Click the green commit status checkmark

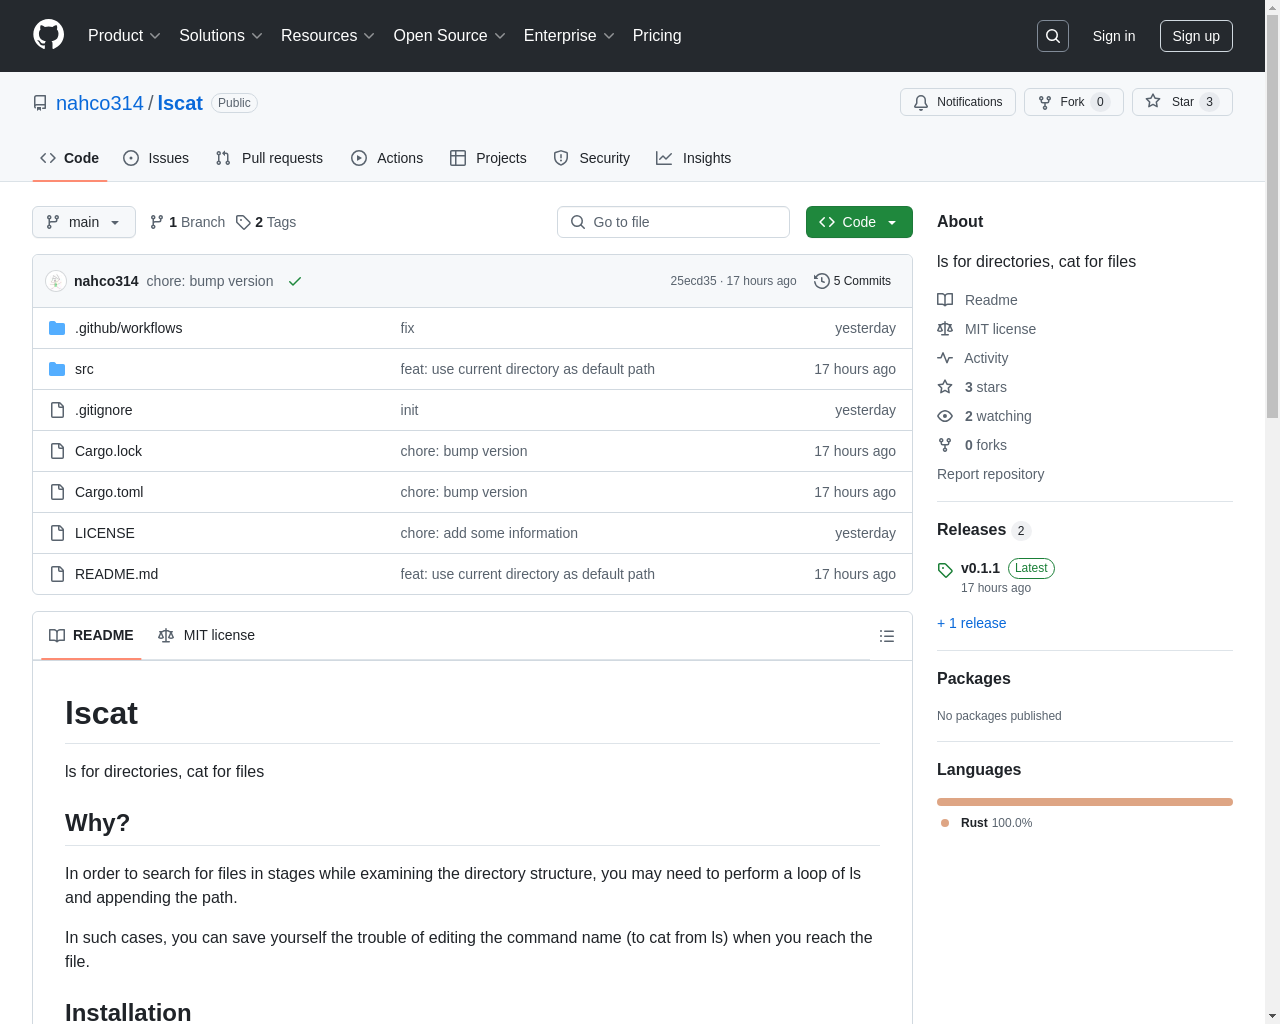pos(295,281)
